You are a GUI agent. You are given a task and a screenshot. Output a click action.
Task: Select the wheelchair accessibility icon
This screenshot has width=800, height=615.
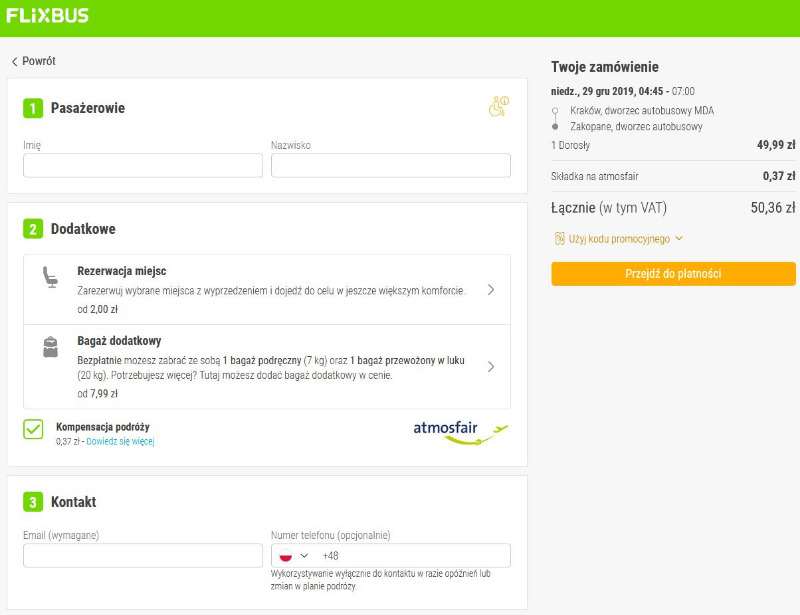pyautogui.click(x=497, y=108)
